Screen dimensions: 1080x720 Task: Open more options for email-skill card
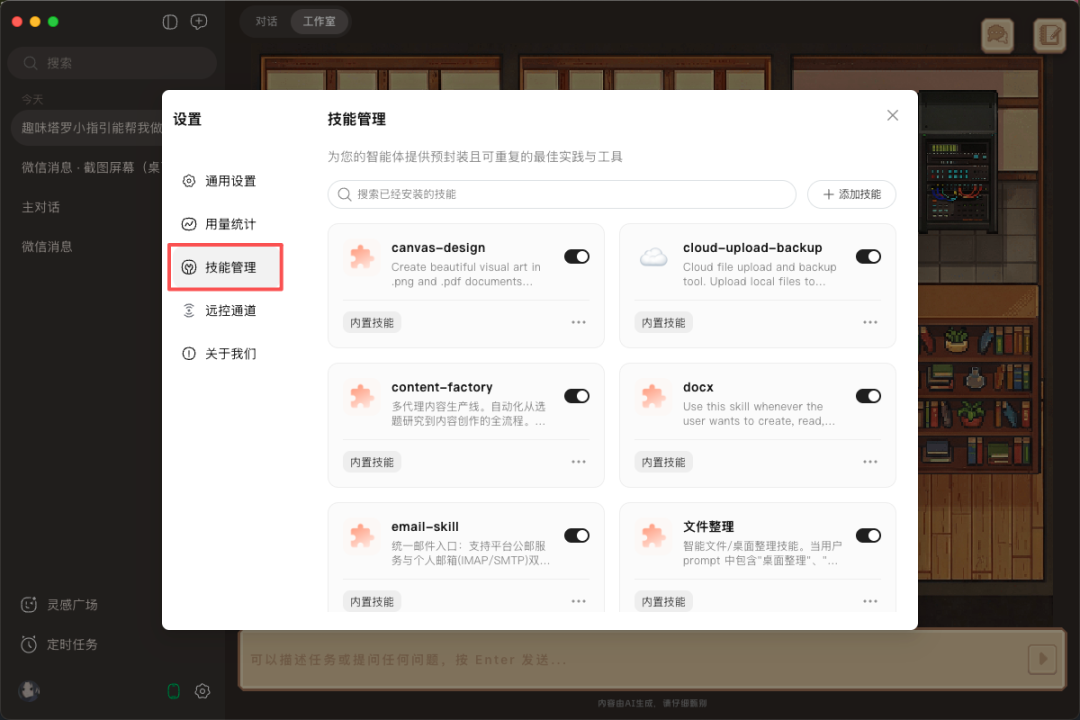point(579,601)
